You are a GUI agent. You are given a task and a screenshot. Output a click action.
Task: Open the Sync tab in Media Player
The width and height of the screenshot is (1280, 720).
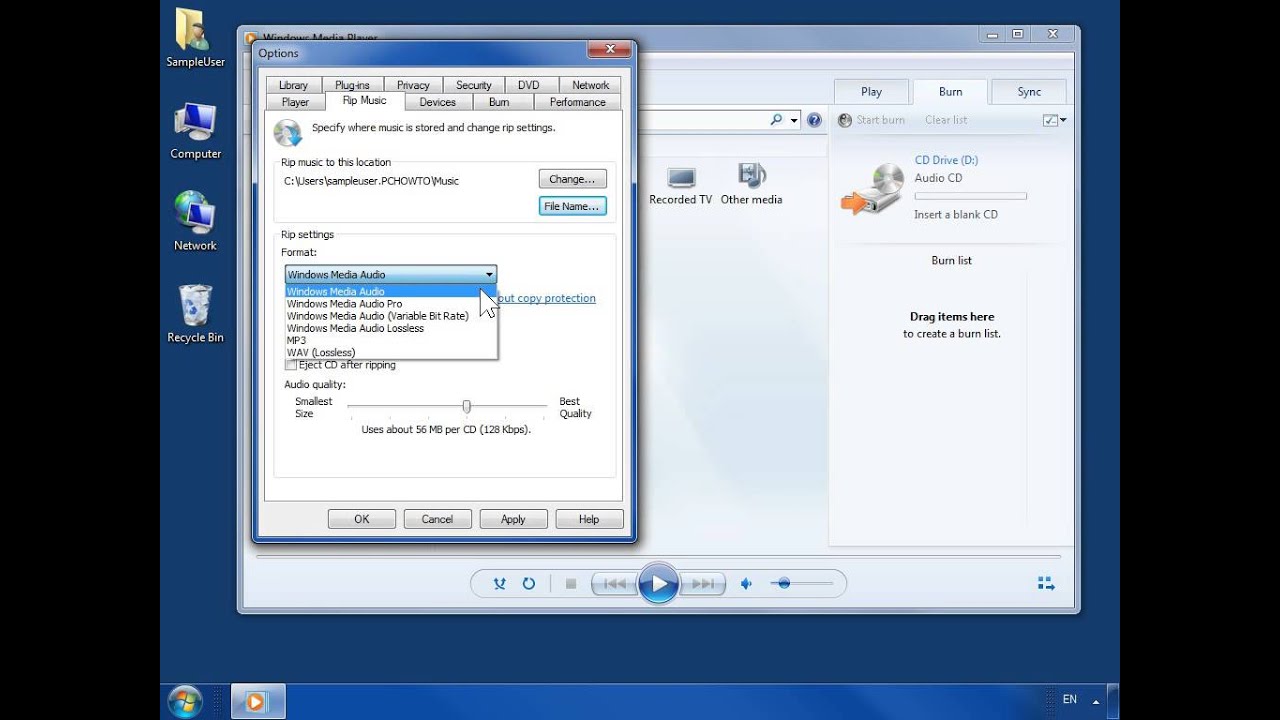tap(1029, 92)
